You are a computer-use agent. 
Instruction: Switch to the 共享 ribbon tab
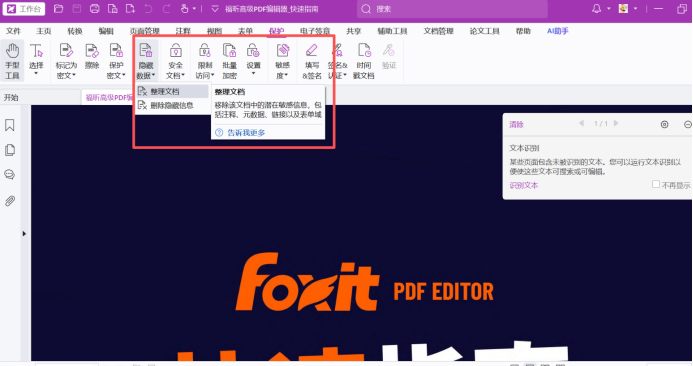(x=354, y=31)
